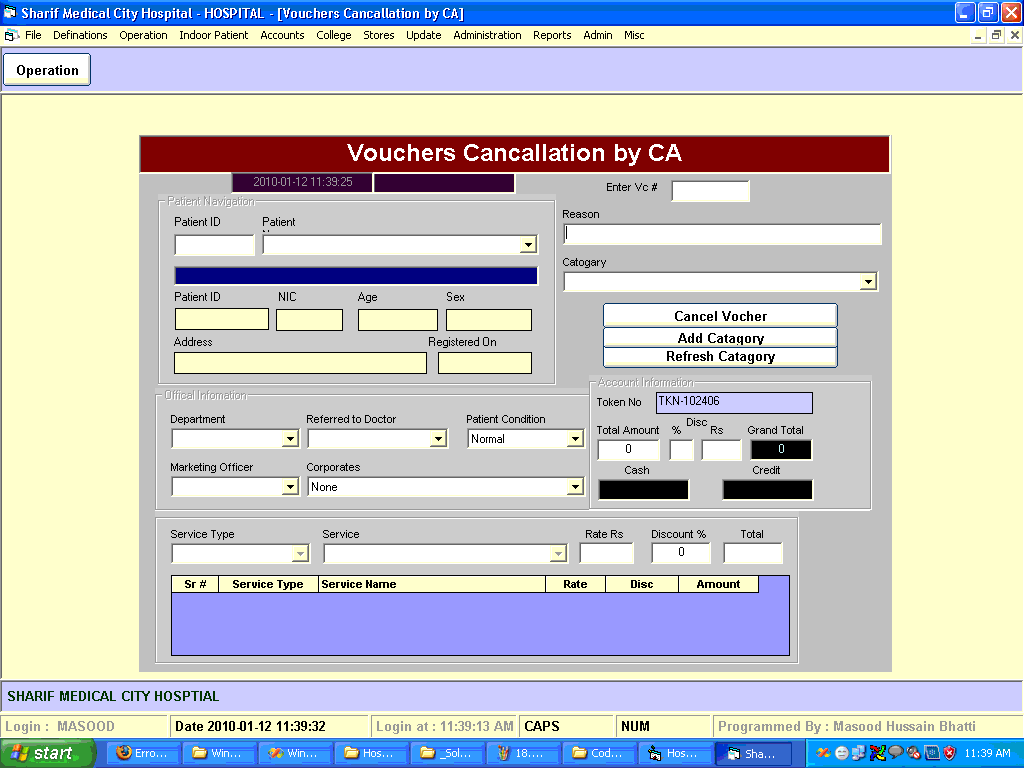Click the Disc column header
This screenshot has width=1024, height=768.
pos(642,584)
